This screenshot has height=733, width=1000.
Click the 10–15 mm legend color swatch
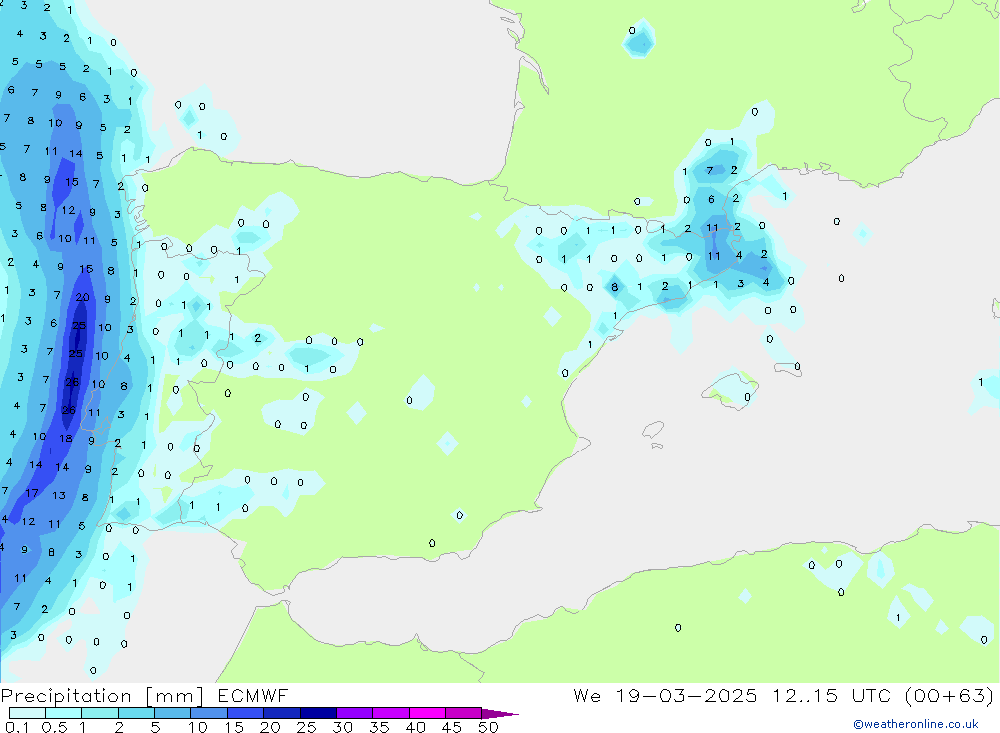tap(209, 713)
